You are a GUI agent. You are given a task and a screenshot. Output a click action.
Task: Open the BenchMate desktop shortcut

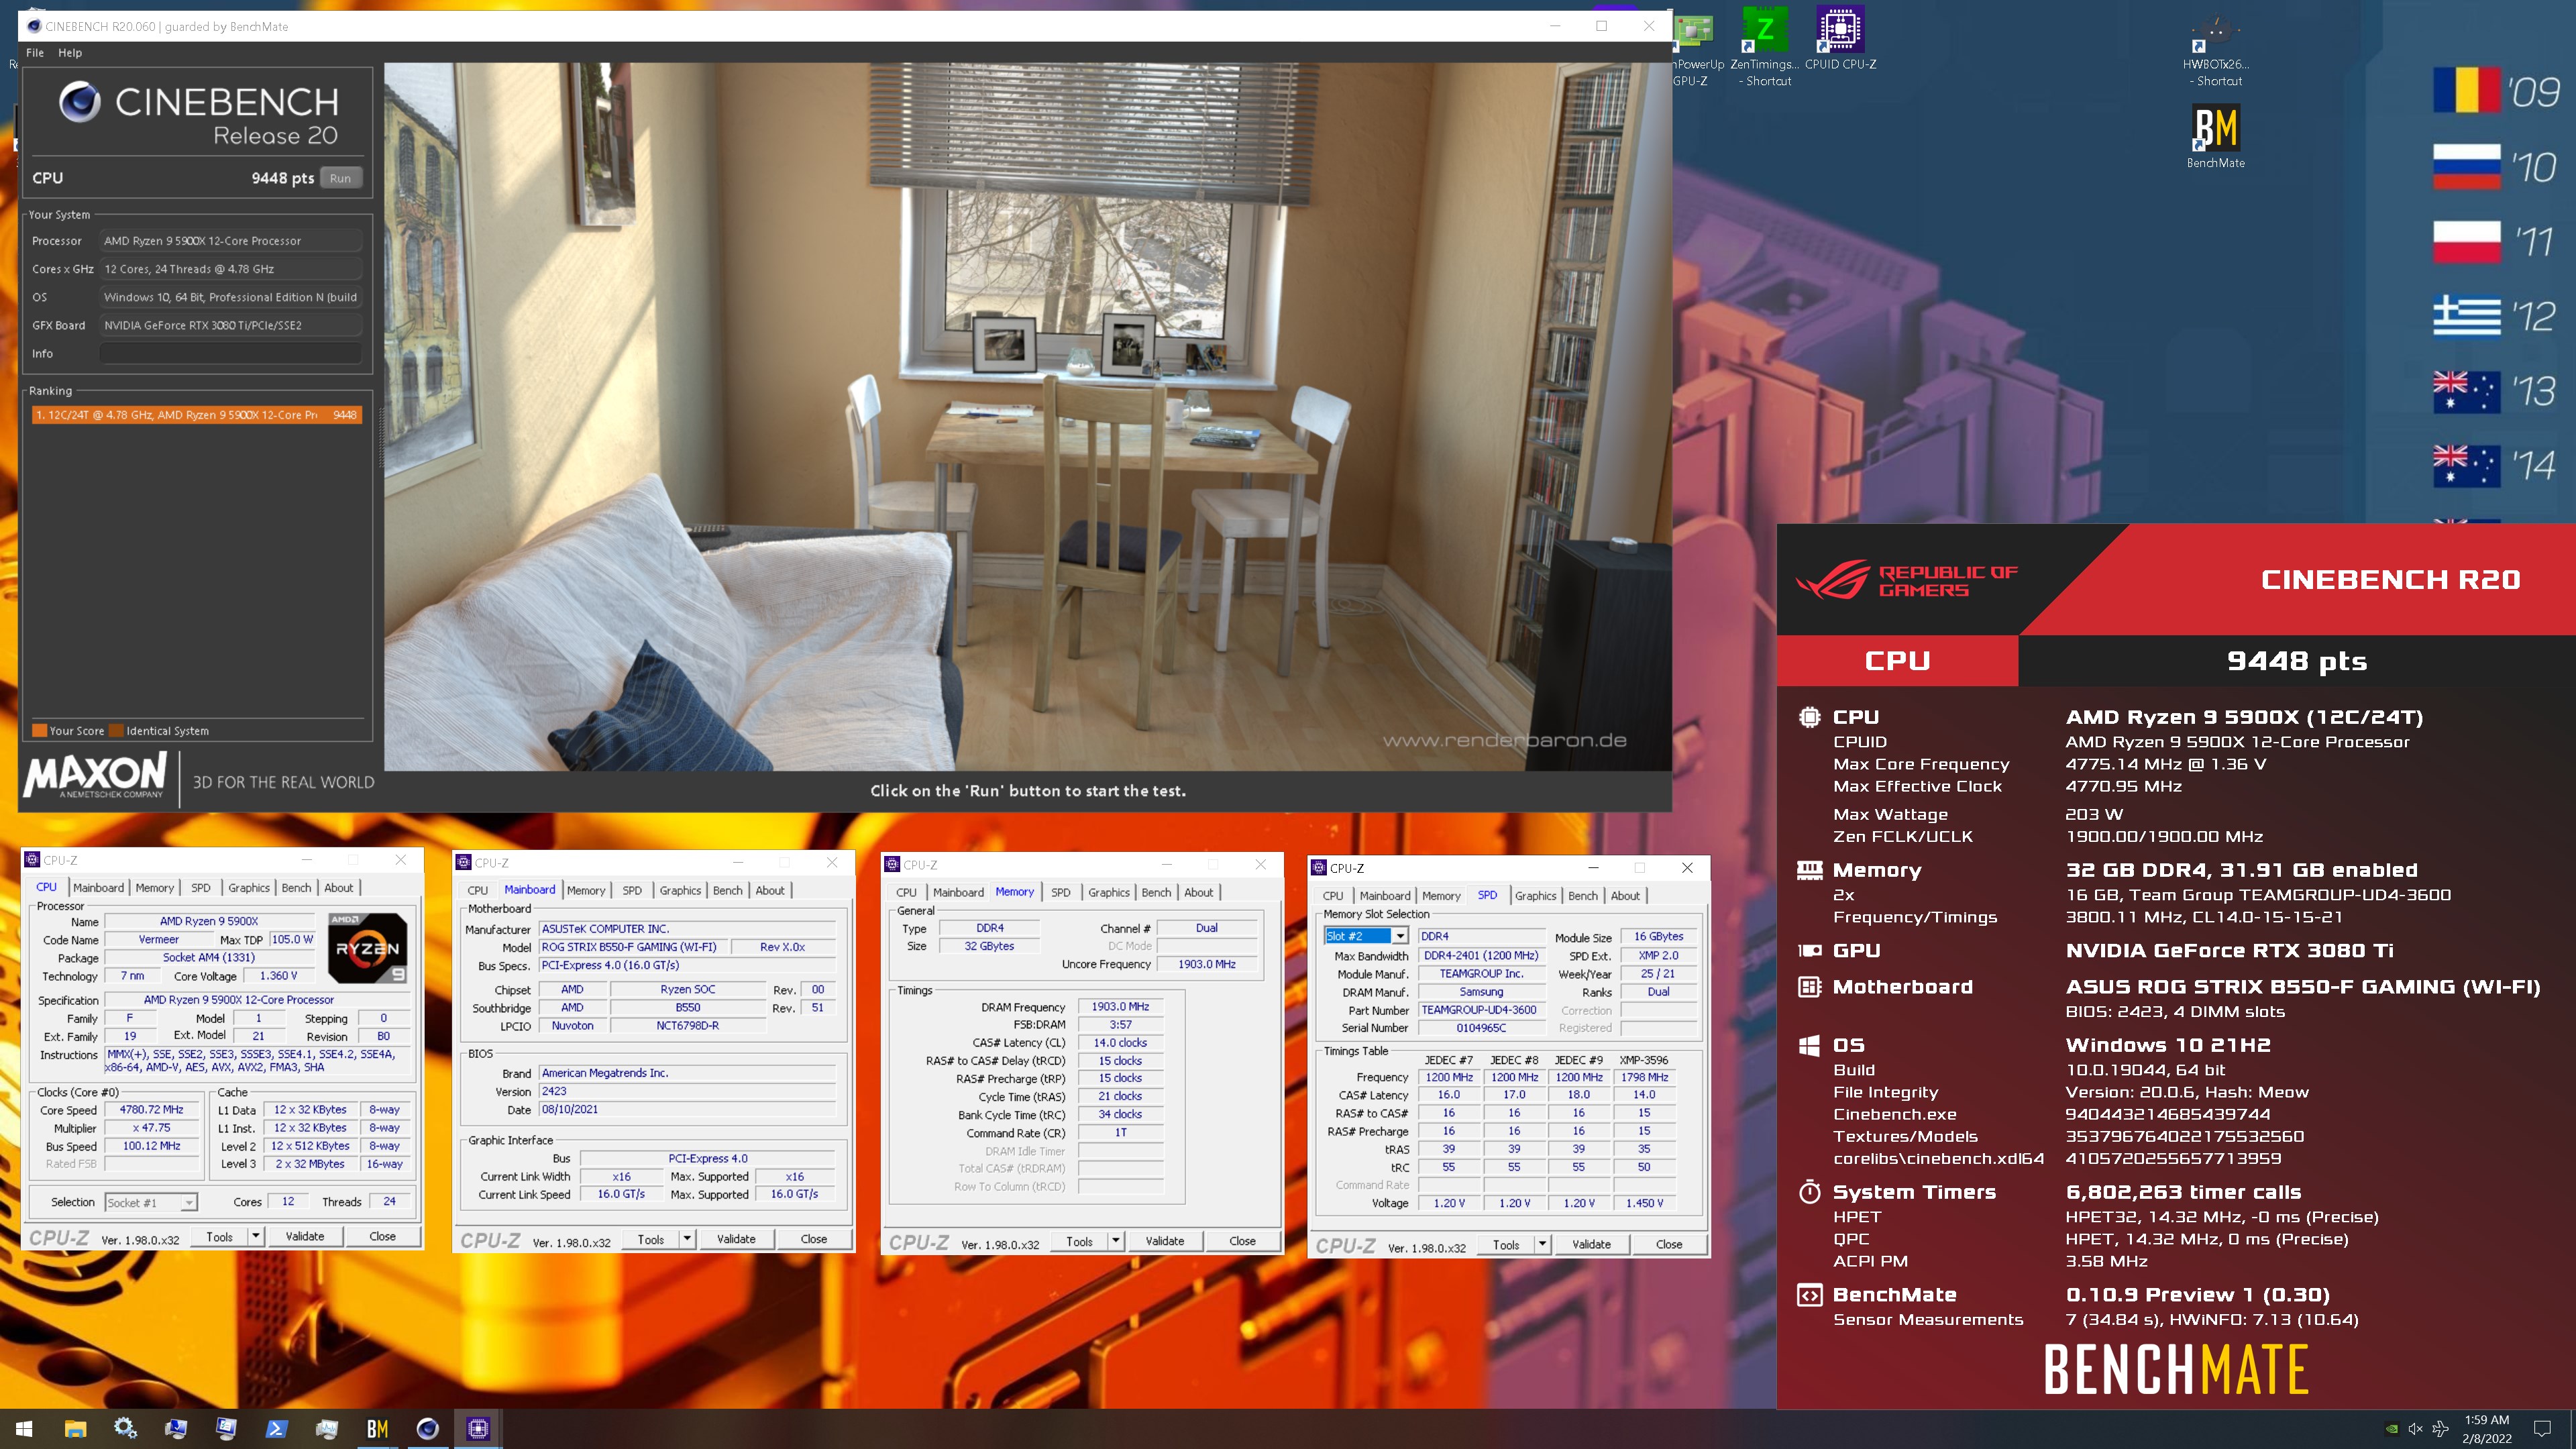click(x=2215, y=136)
